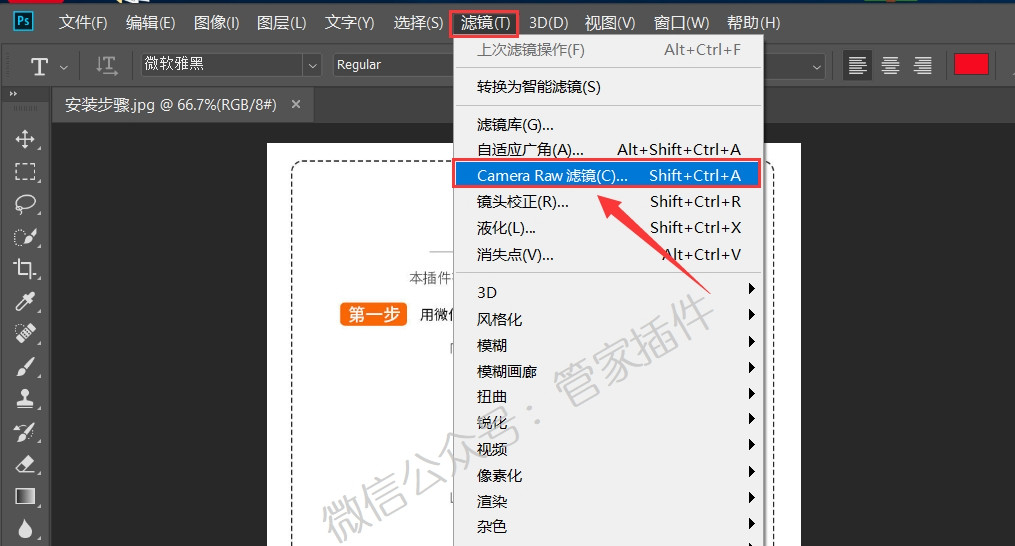Screen dimensions: 1015x546
Task: Open the 选择(S) menu
Action: 418,23
